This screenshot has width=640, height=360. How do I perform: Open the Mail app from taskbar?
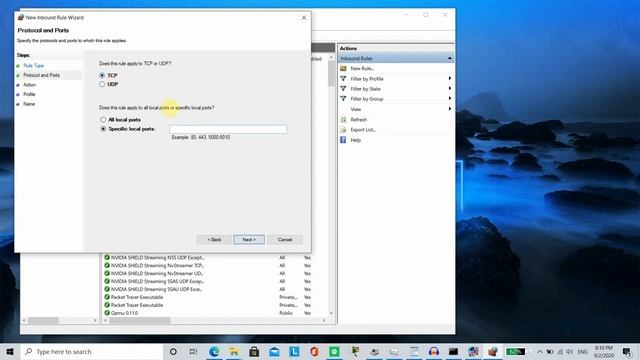pos(274,351)
